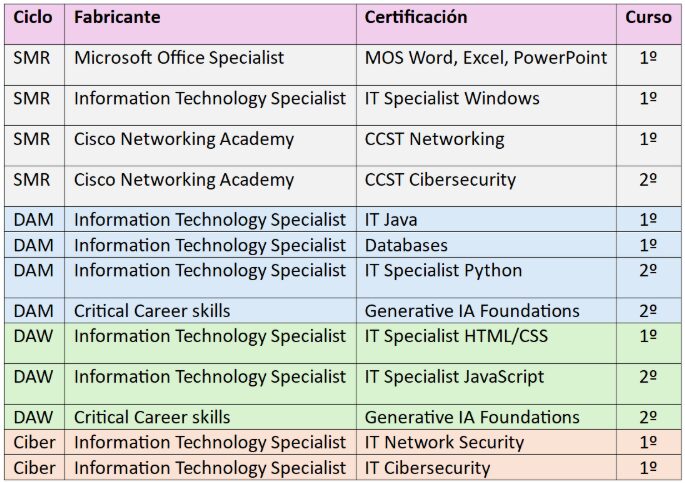Select DAM row Critical Career skills cell

(x=210, y=310)
